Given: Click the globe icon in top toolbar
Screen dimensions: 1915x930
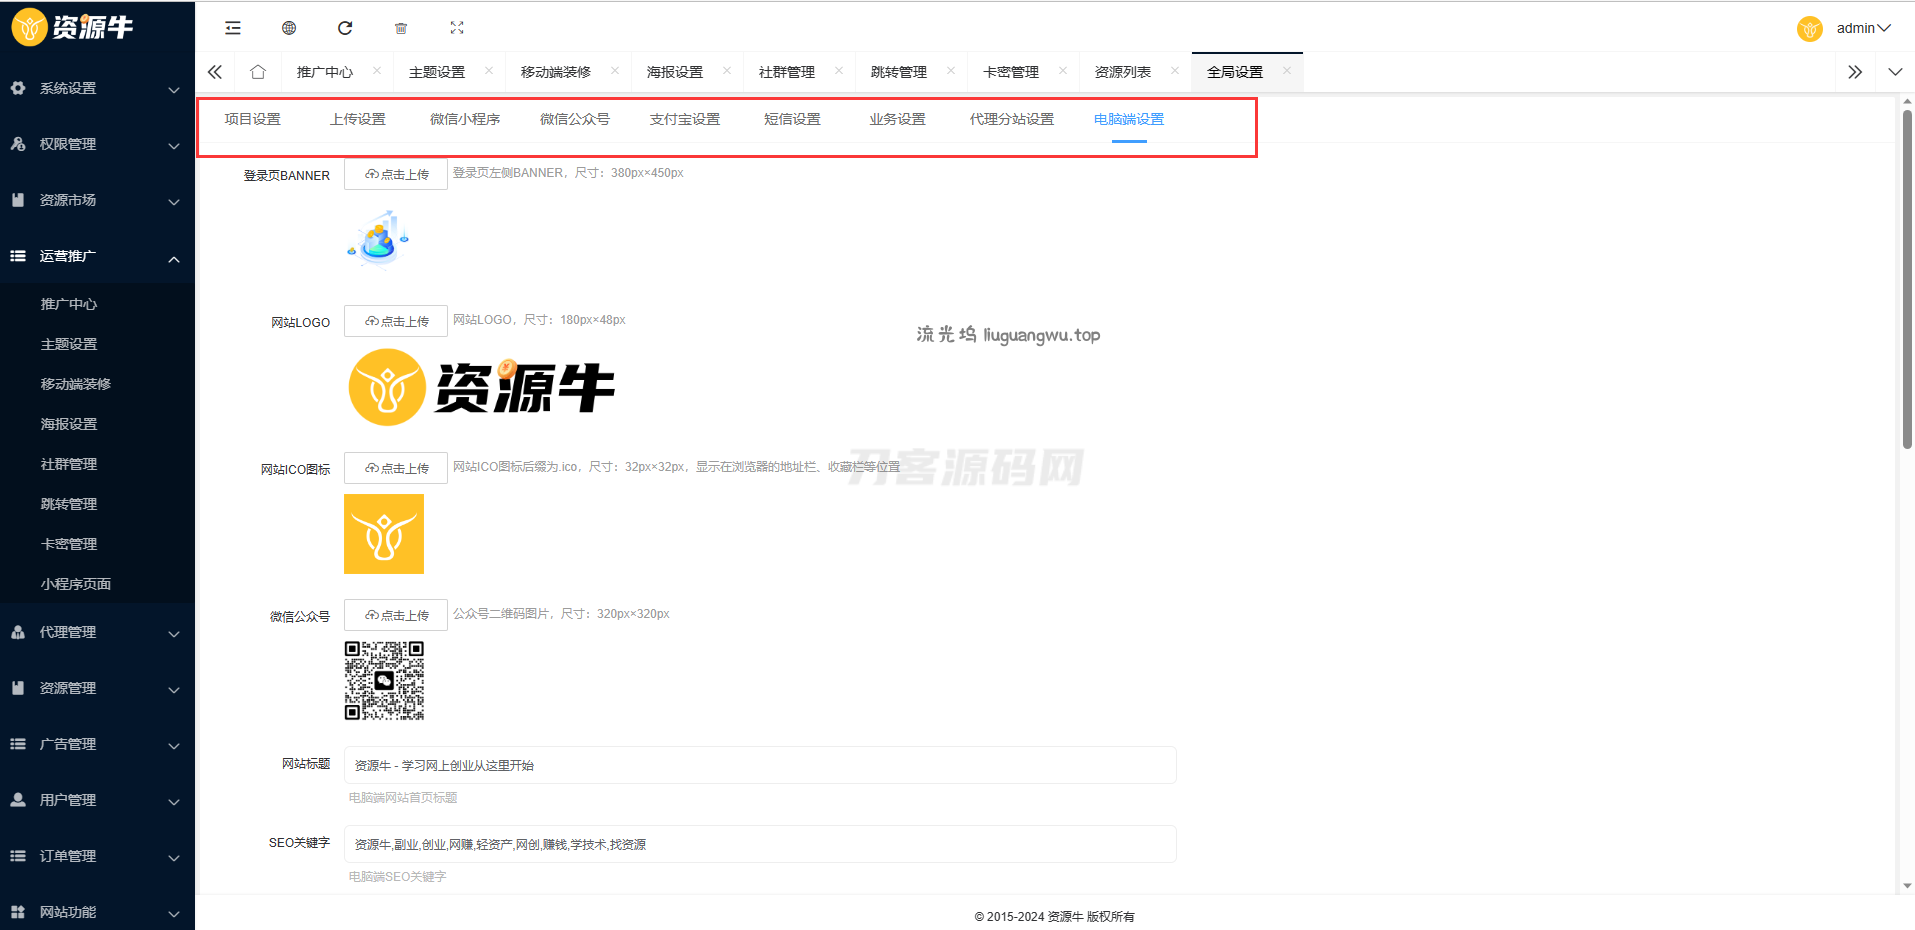Looking at the screenshot, I should (x=289, y=28).
